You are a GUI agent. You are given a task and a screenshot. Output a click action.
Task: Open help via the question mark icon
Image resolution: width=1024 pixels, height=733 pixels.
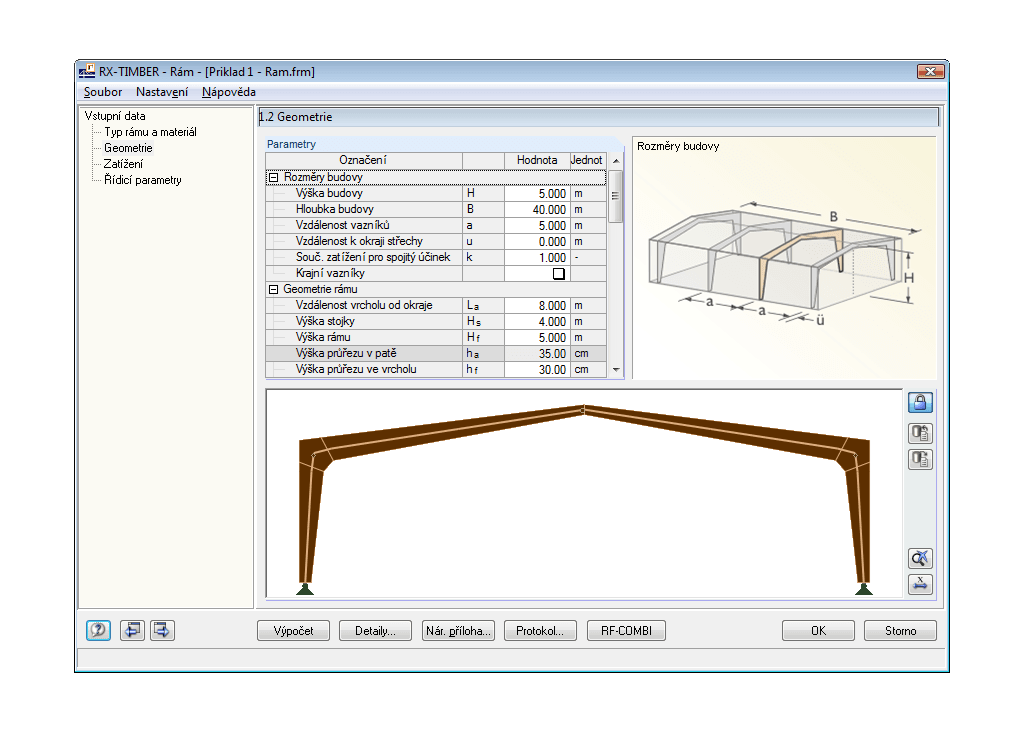click(99, 630)
